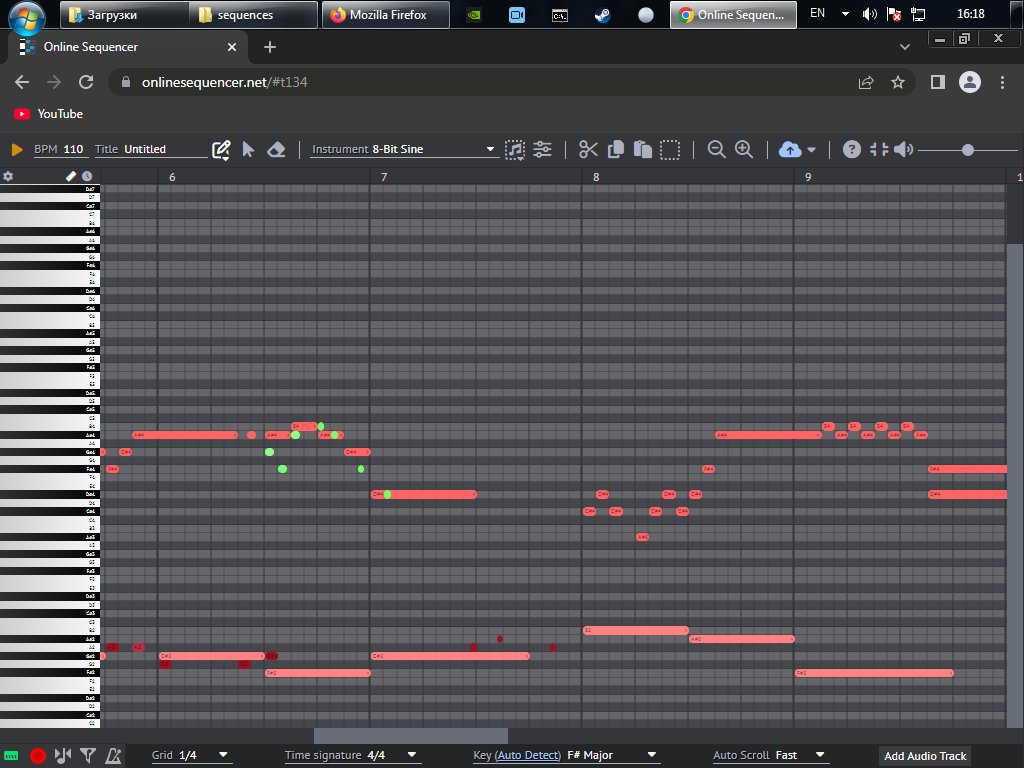Select the draw/pencil edit tool
1024x768 pixels.
point(221,150)
